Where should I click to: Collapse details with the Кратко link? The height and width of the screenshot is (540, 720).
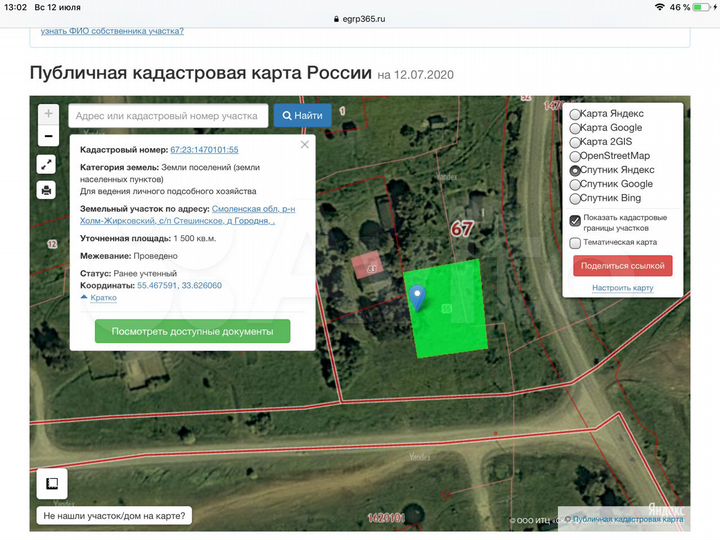coord(99,298)
